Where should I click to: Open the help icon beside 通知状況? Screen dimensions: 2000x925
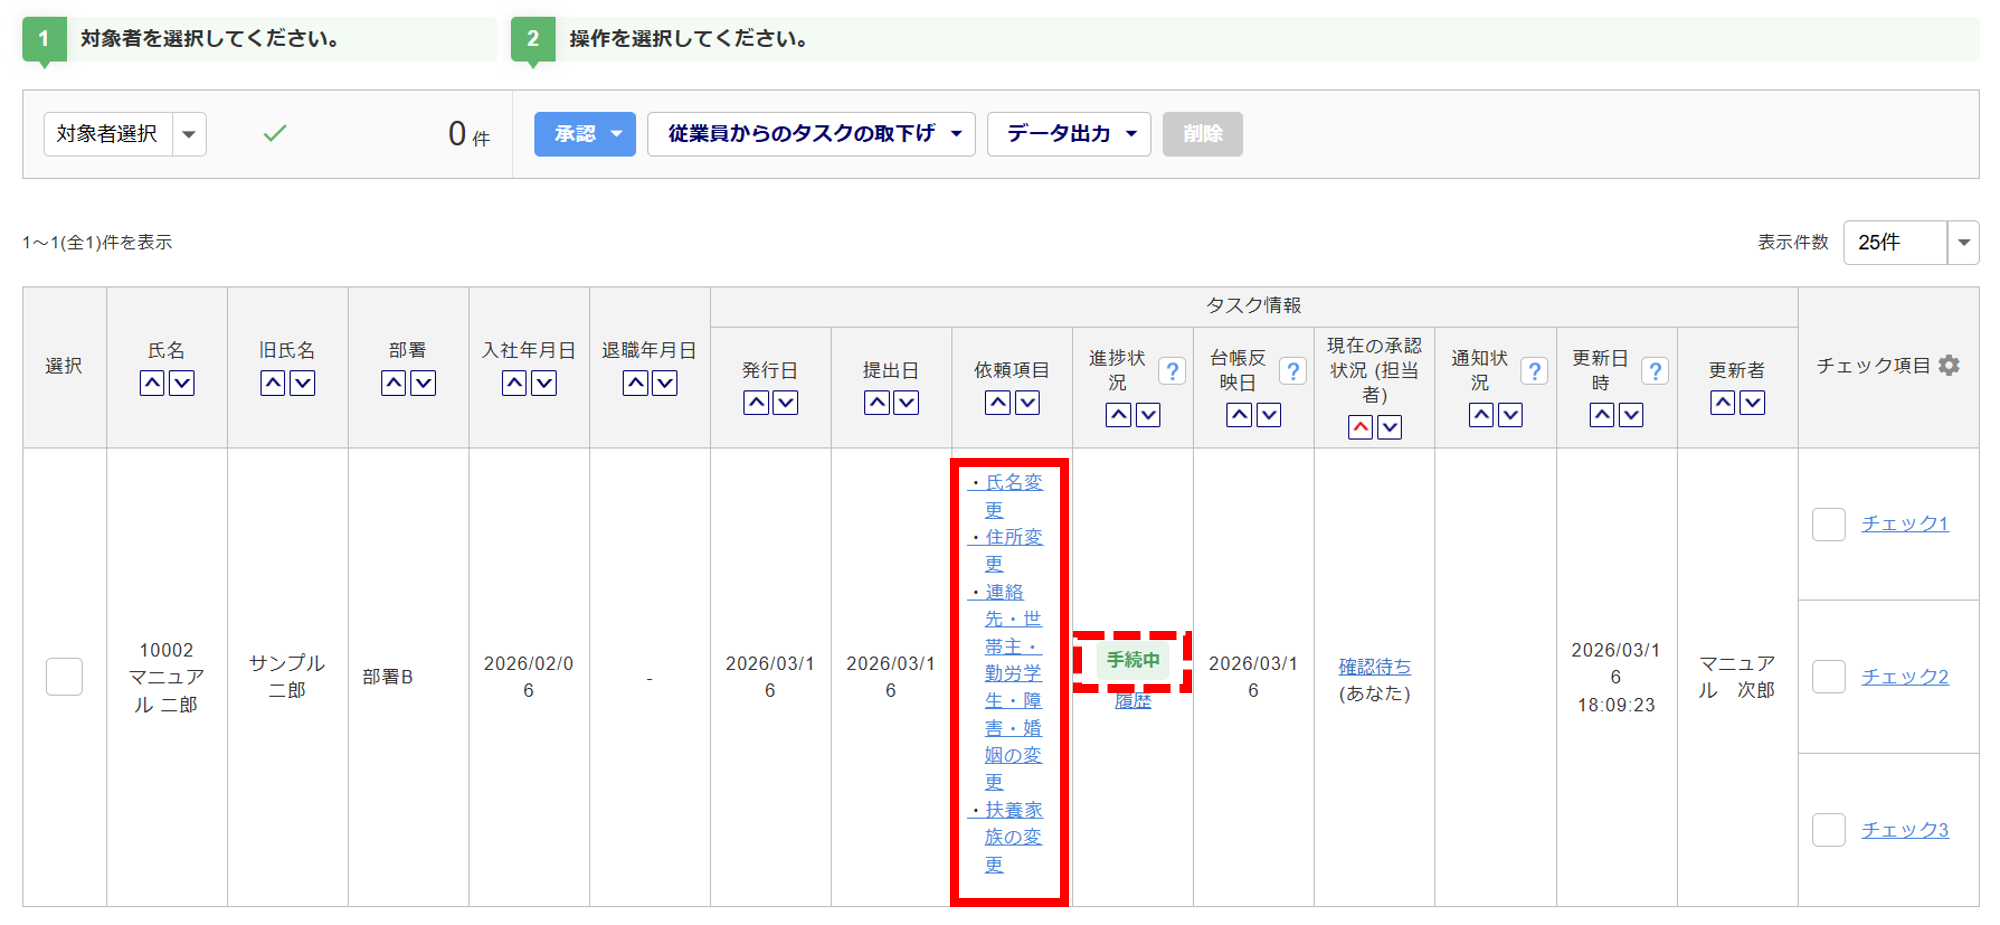(1534, 371)
